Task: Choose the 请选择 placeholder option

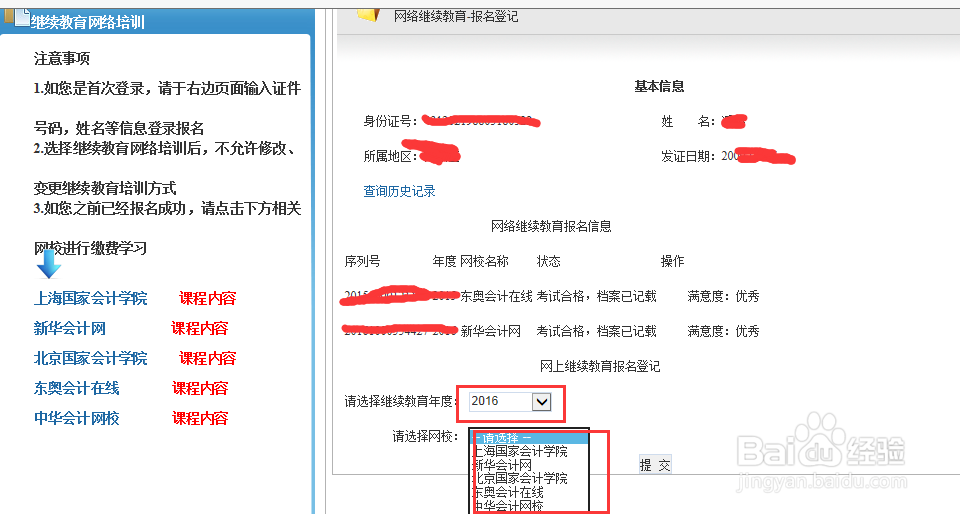Action: pyautogui.click(x=530, y=438)
